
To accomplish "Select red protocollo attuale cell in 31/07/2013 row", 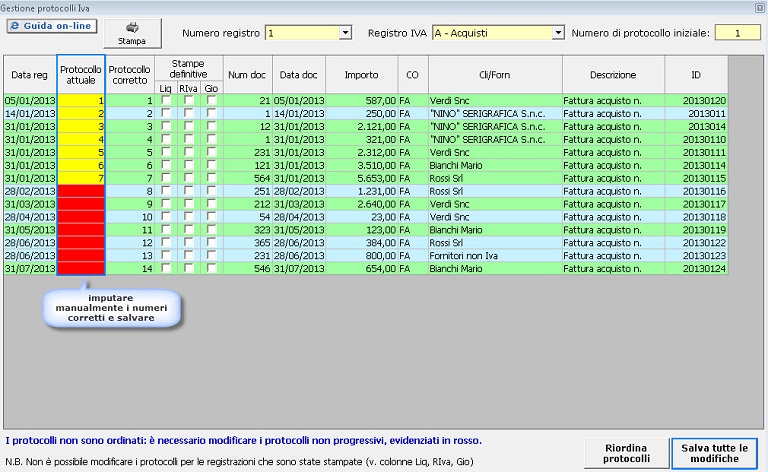I will coord(81,268).
